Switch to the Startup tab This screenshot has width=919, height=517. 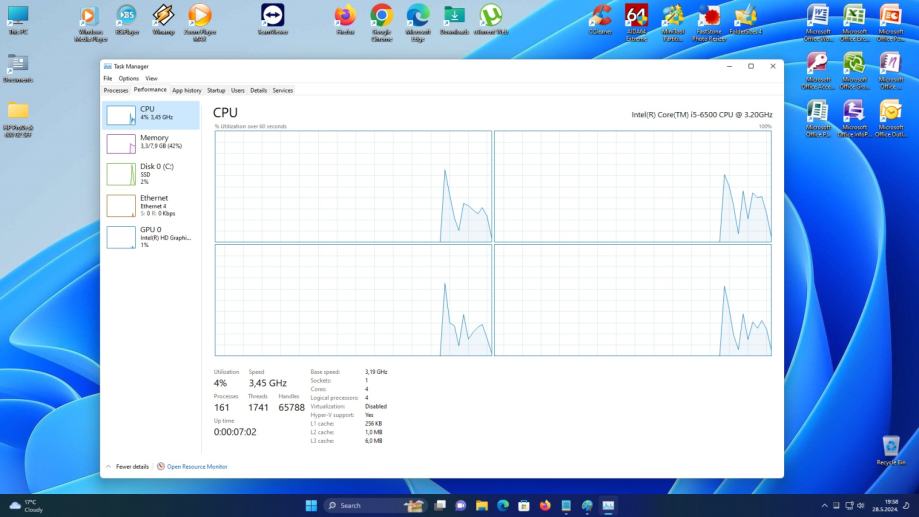click(216, 90)
